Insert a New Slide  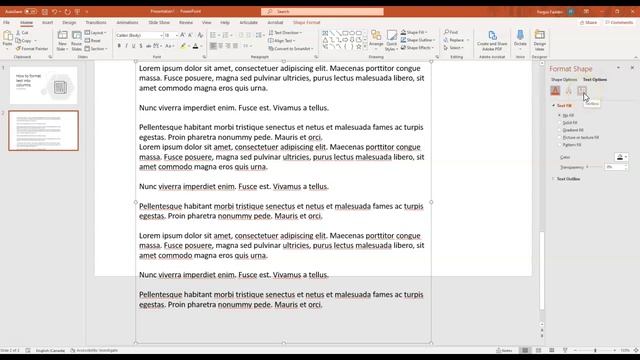pyautogui.click(x=62, y=41)
